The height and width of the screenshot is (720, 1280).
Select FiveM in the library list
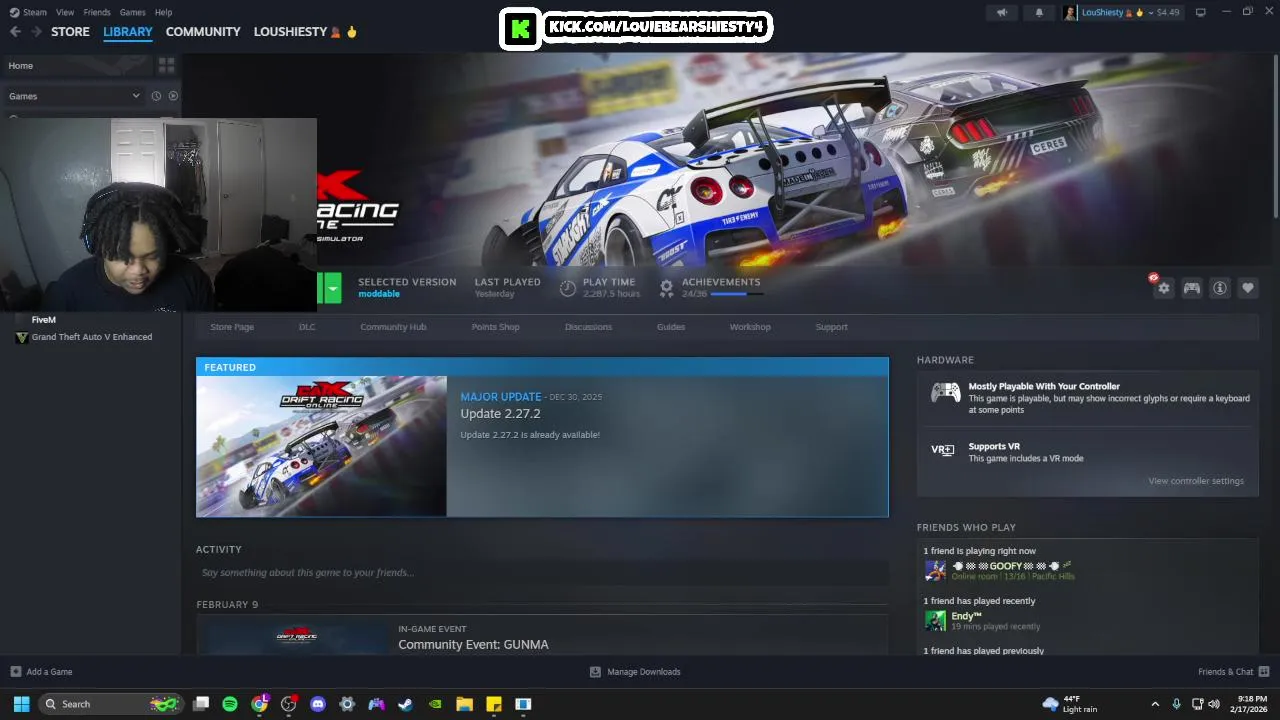point(44,320)
